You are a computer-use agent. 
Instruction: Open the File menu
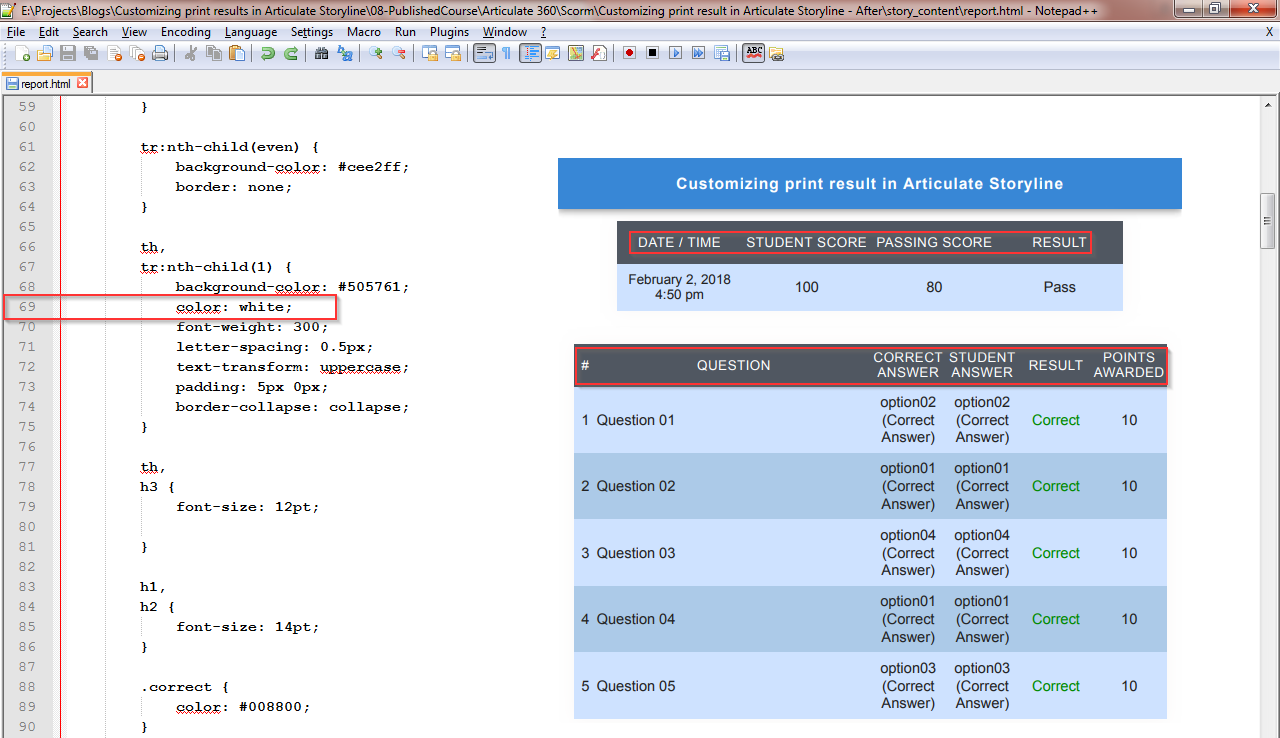16,32
